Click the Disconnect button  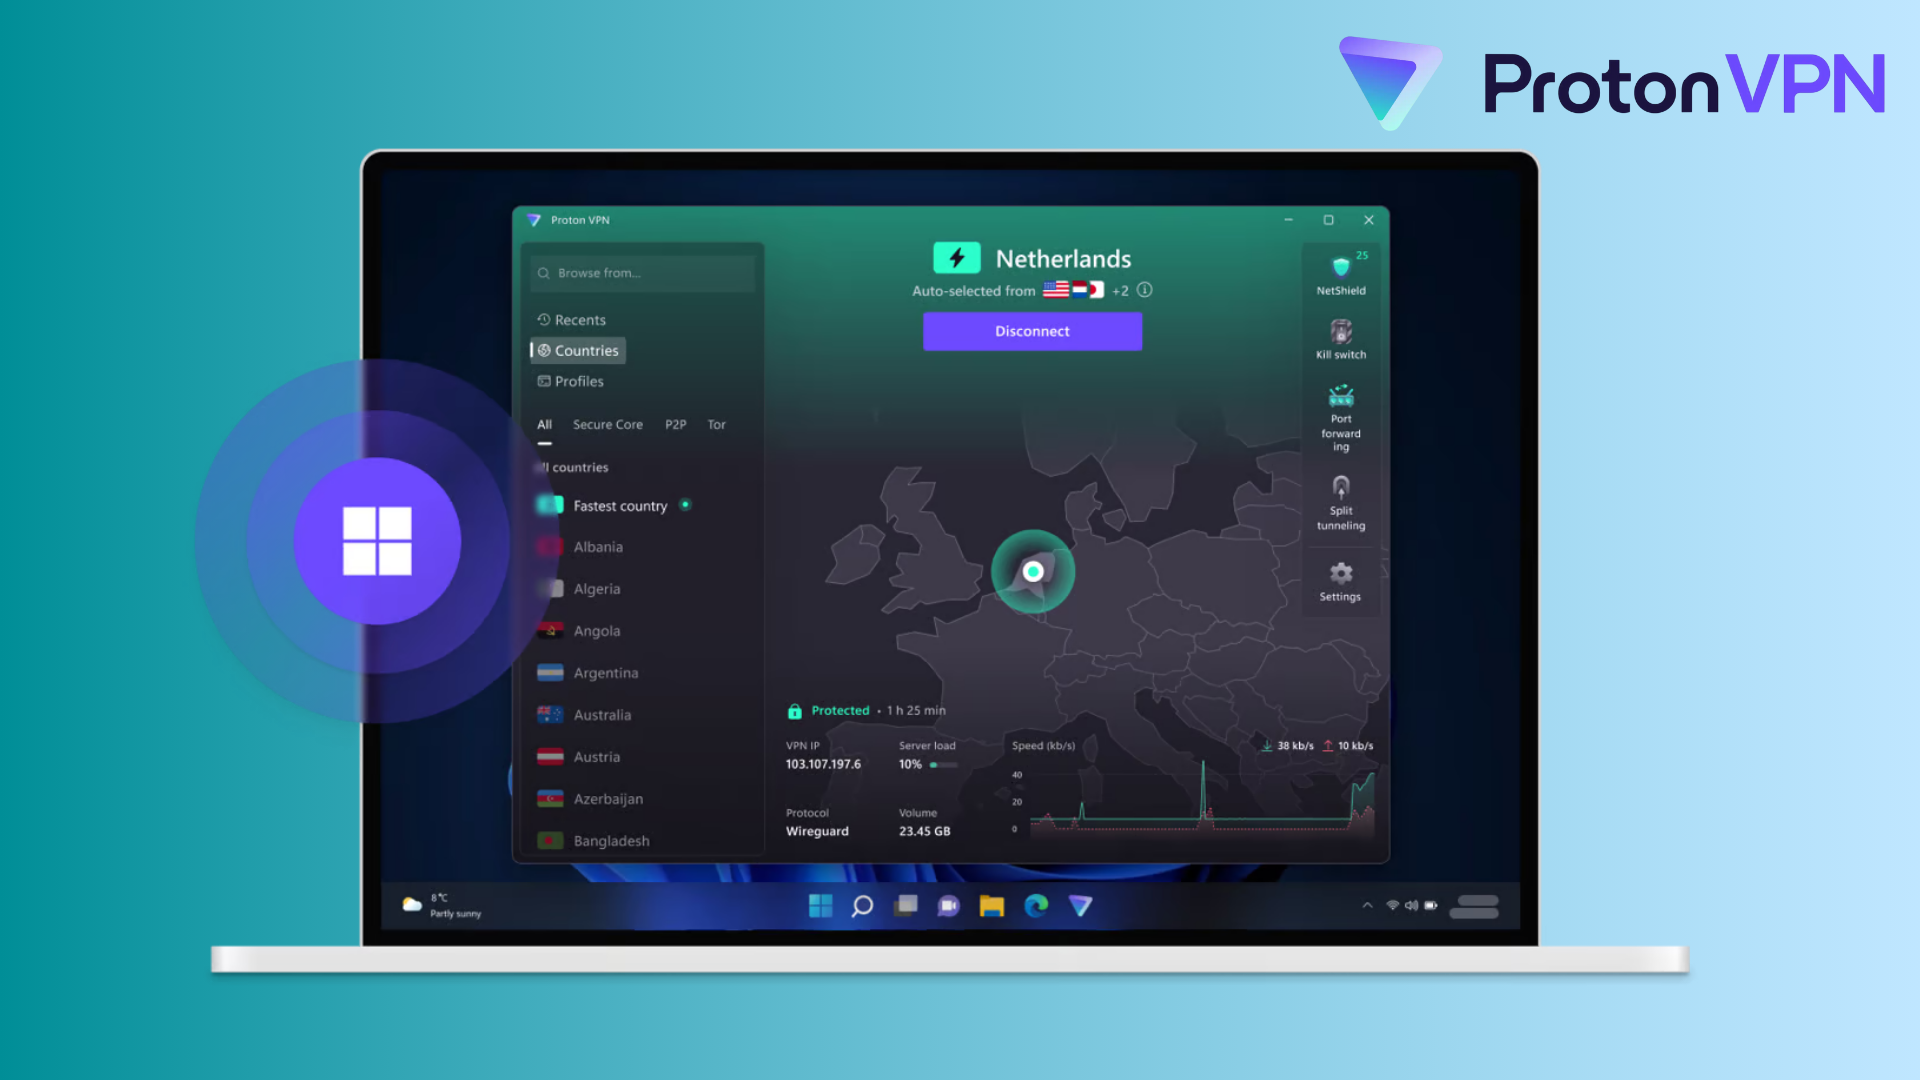1032,331
